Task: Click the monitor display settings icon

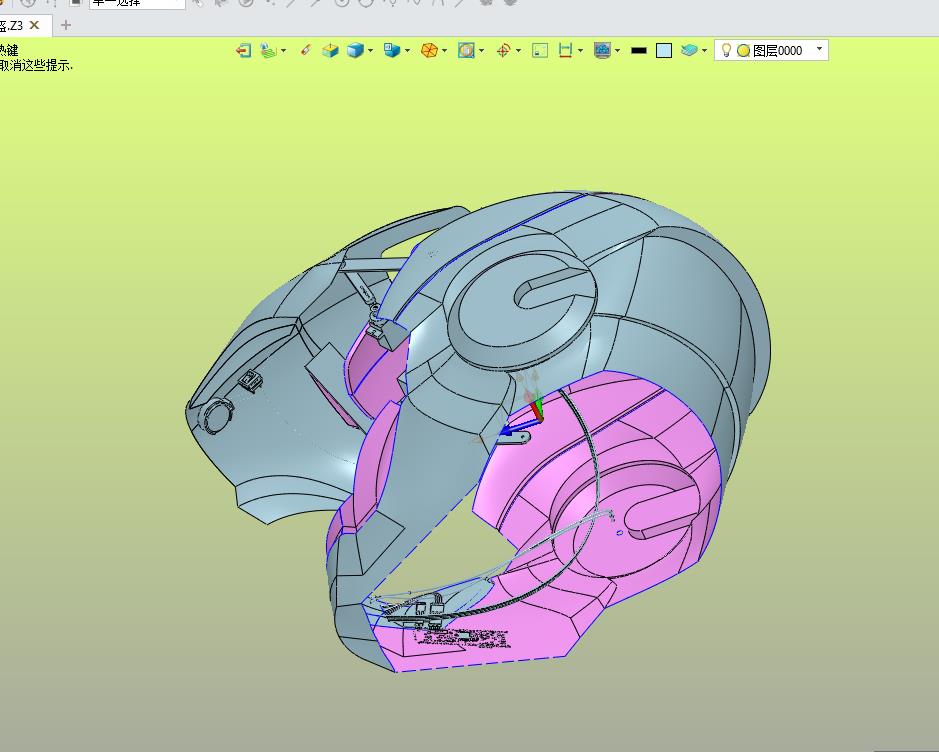Action: (x=602, y=51)
